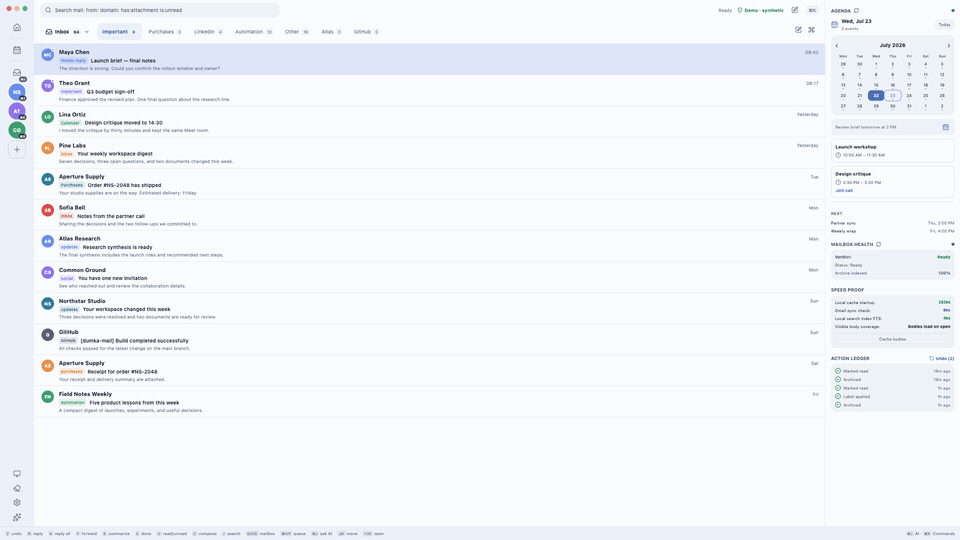Open Aperture Supply Receipt for order email
Image resolution: width=960 pixels, height=540 pixels.
point(429,370)
